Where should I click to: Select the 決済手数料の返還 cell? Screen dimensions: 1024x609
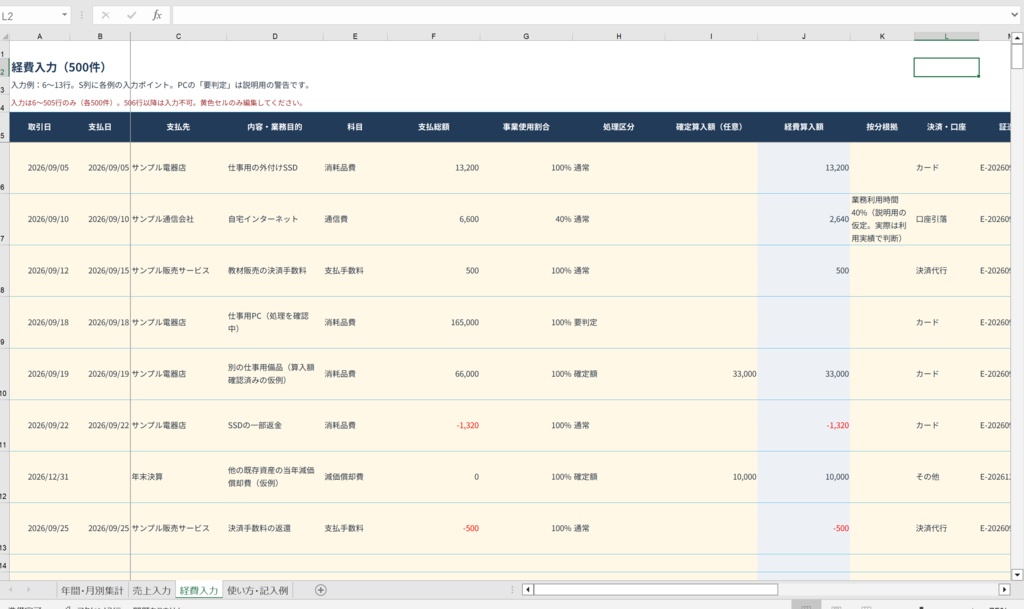coord(275,529)
